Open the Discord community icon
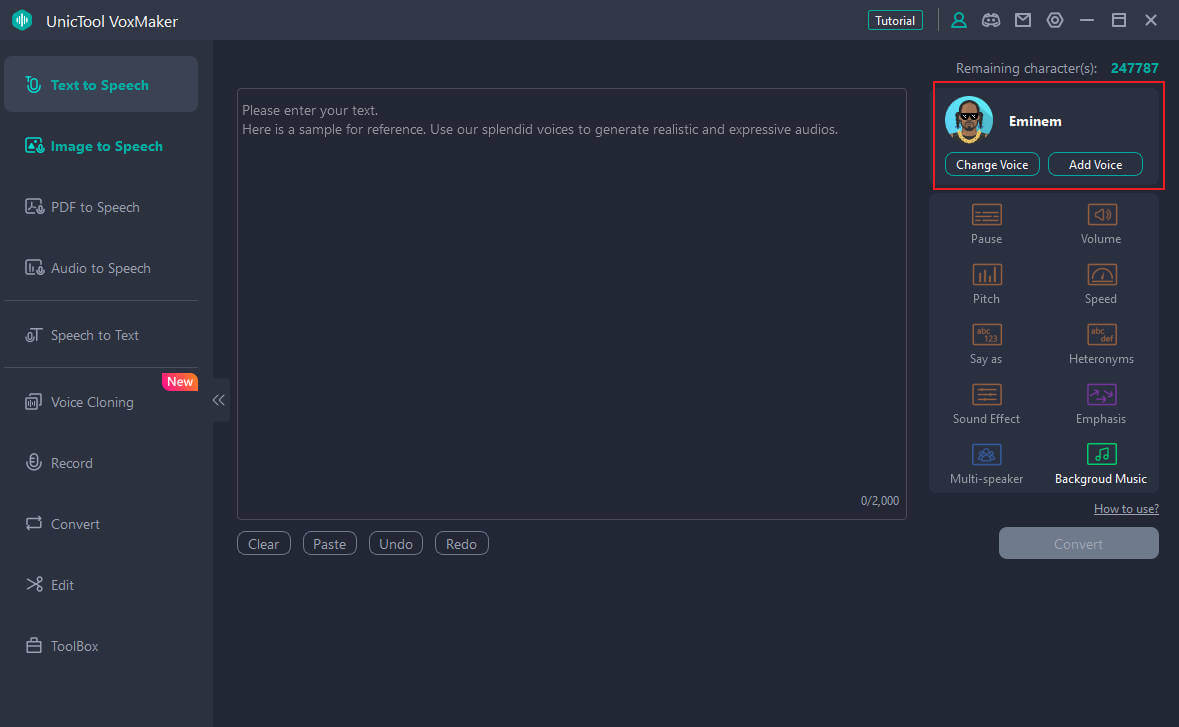 (x=990, y=20)
